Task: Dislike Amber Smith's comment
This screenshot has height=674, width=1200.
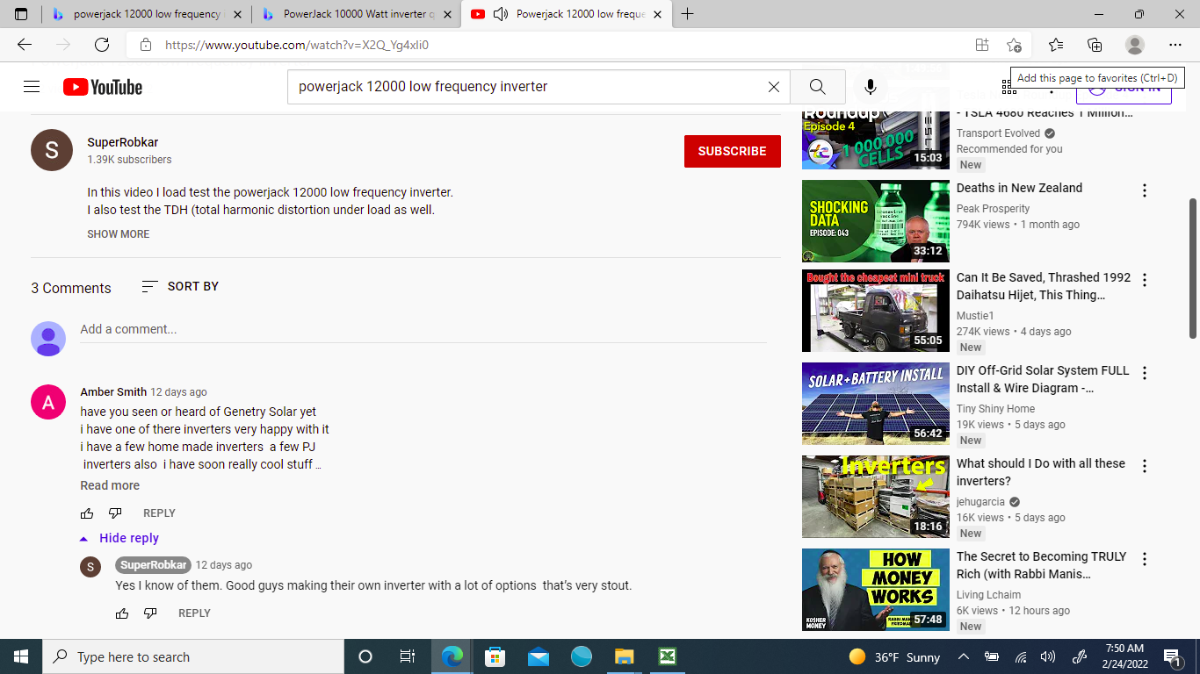Action: pyautogui.click(x=115, y=513)
